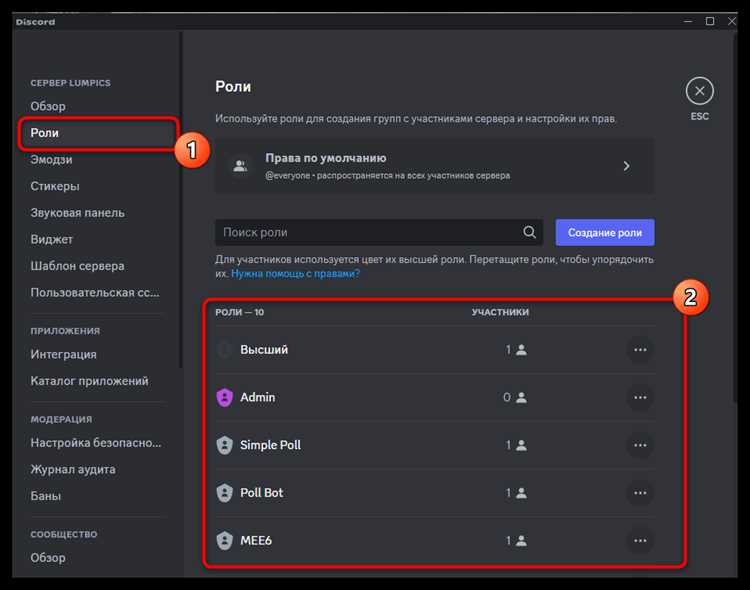Click the people icon in Права по умолчанию
The height and width of the screenshot is (590, 750).
tap(240, 166)
